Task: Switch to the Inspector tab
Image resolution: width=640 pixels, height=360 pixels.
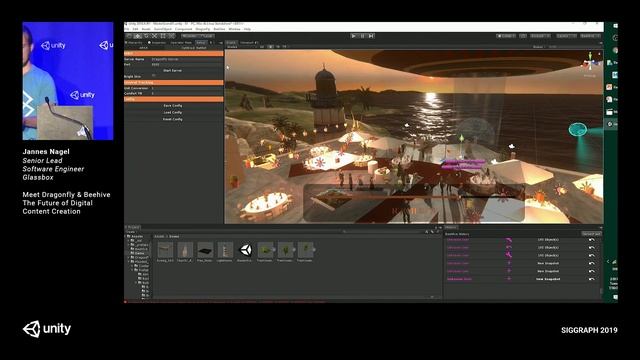Action: (158, 42)
